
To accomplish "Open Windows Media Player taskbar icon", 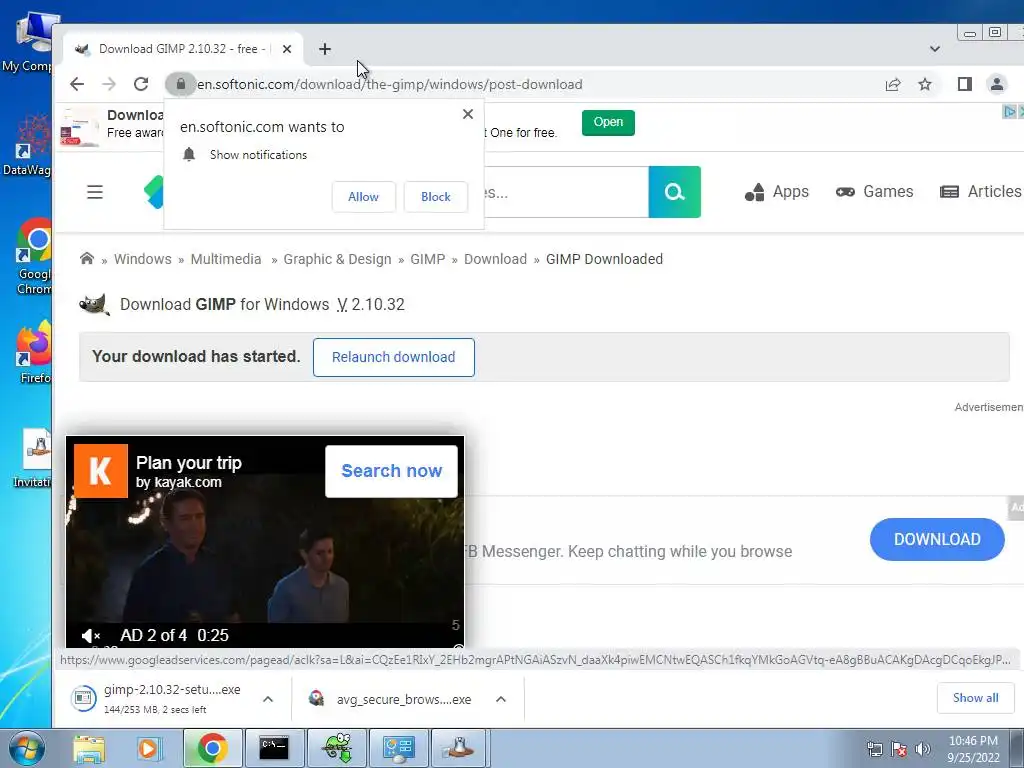I will 150,748.
